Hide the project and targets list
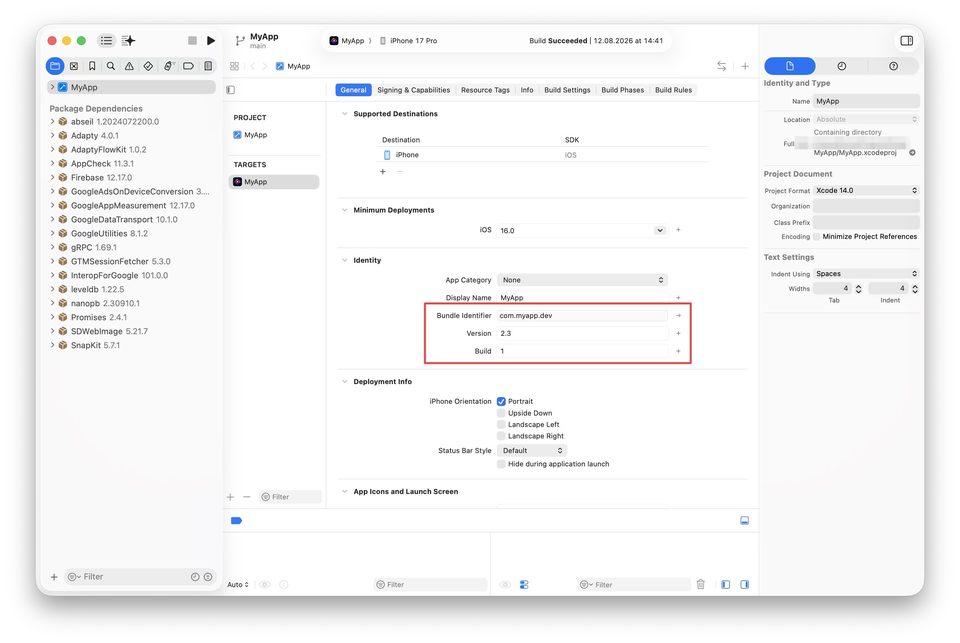960x643 pixels. pyautogui.click(x=231, y=90)
